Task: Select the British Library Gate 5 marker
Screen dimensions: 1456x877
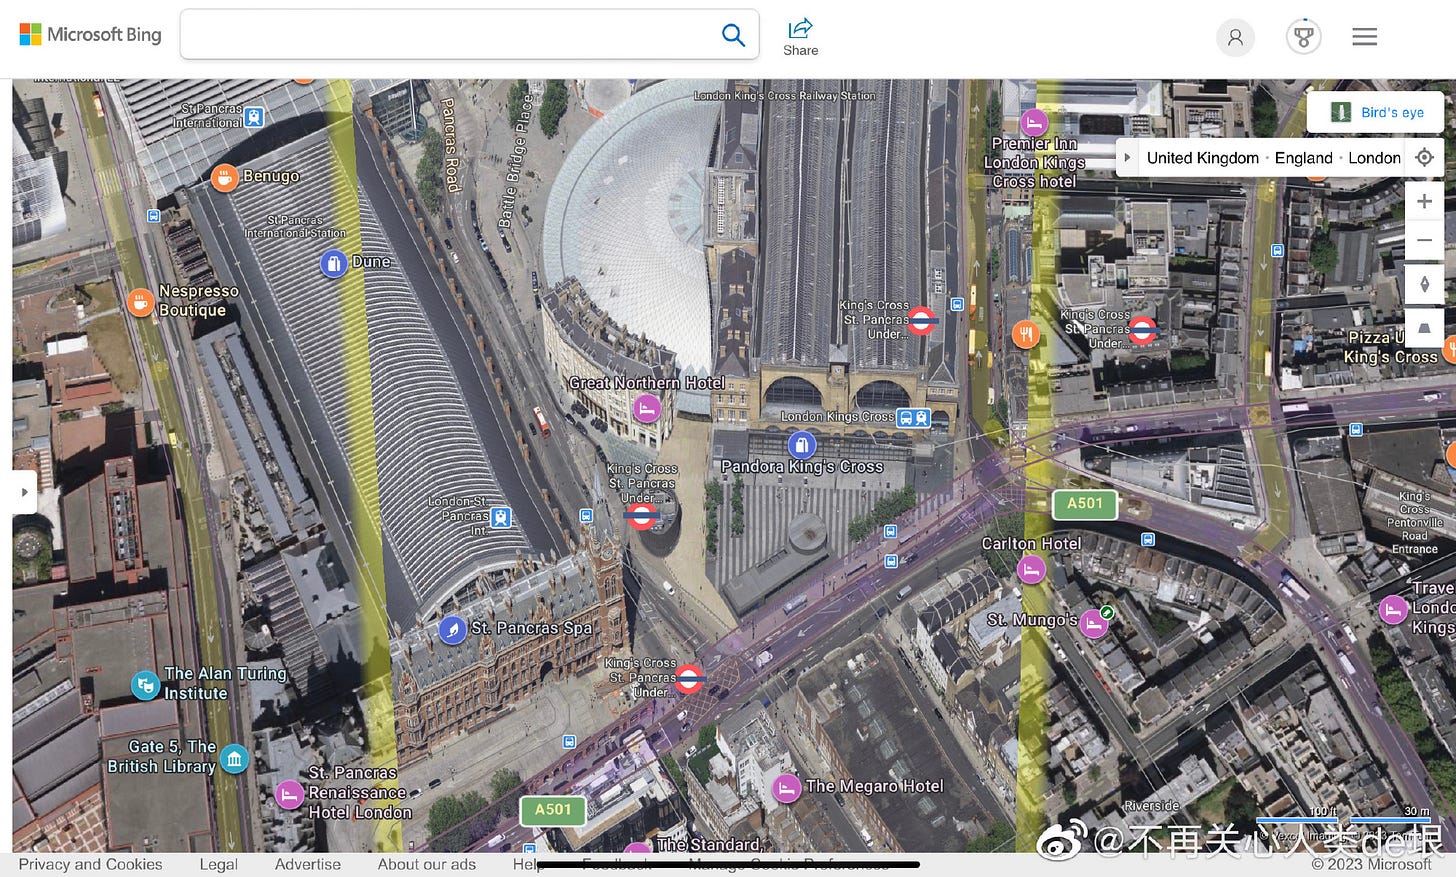Action: [x=234, y=759]
